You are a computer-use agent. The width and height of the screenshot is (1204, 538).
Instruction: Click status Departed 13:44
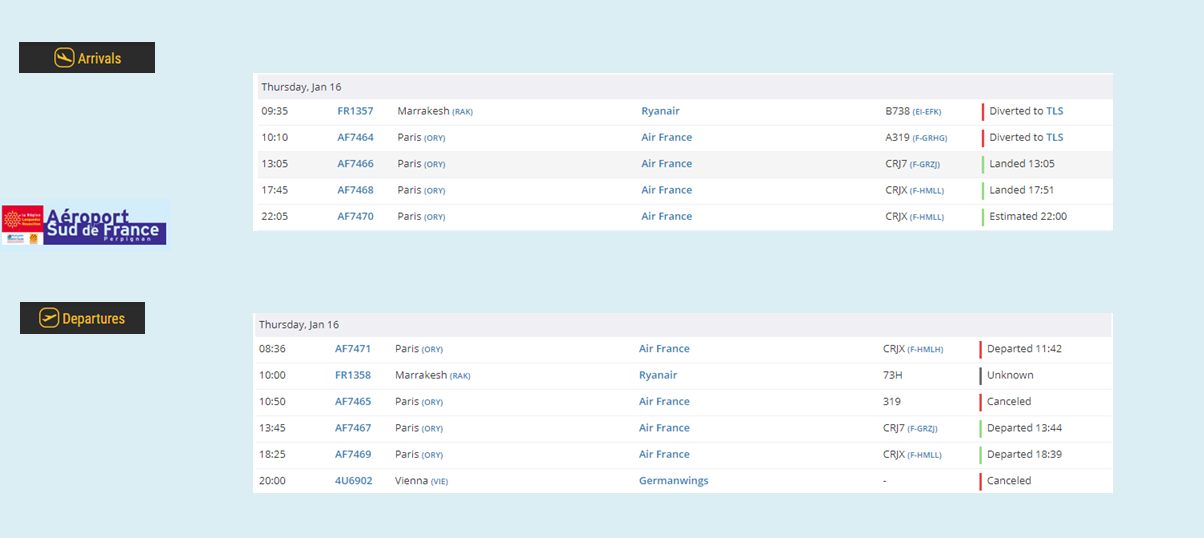pyautogui.click(x=1024, y=428)
